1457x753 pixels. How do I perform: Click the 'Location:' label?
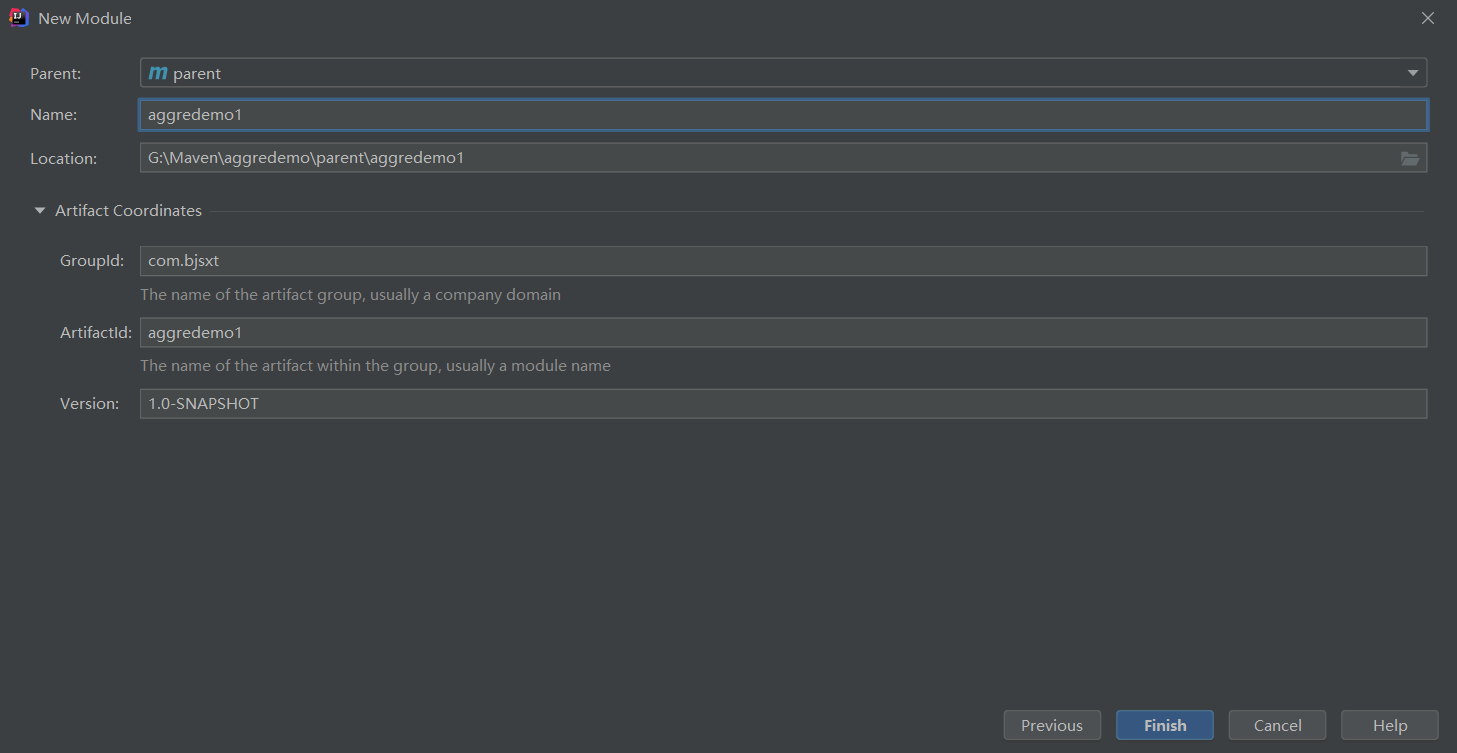[64, 158]
